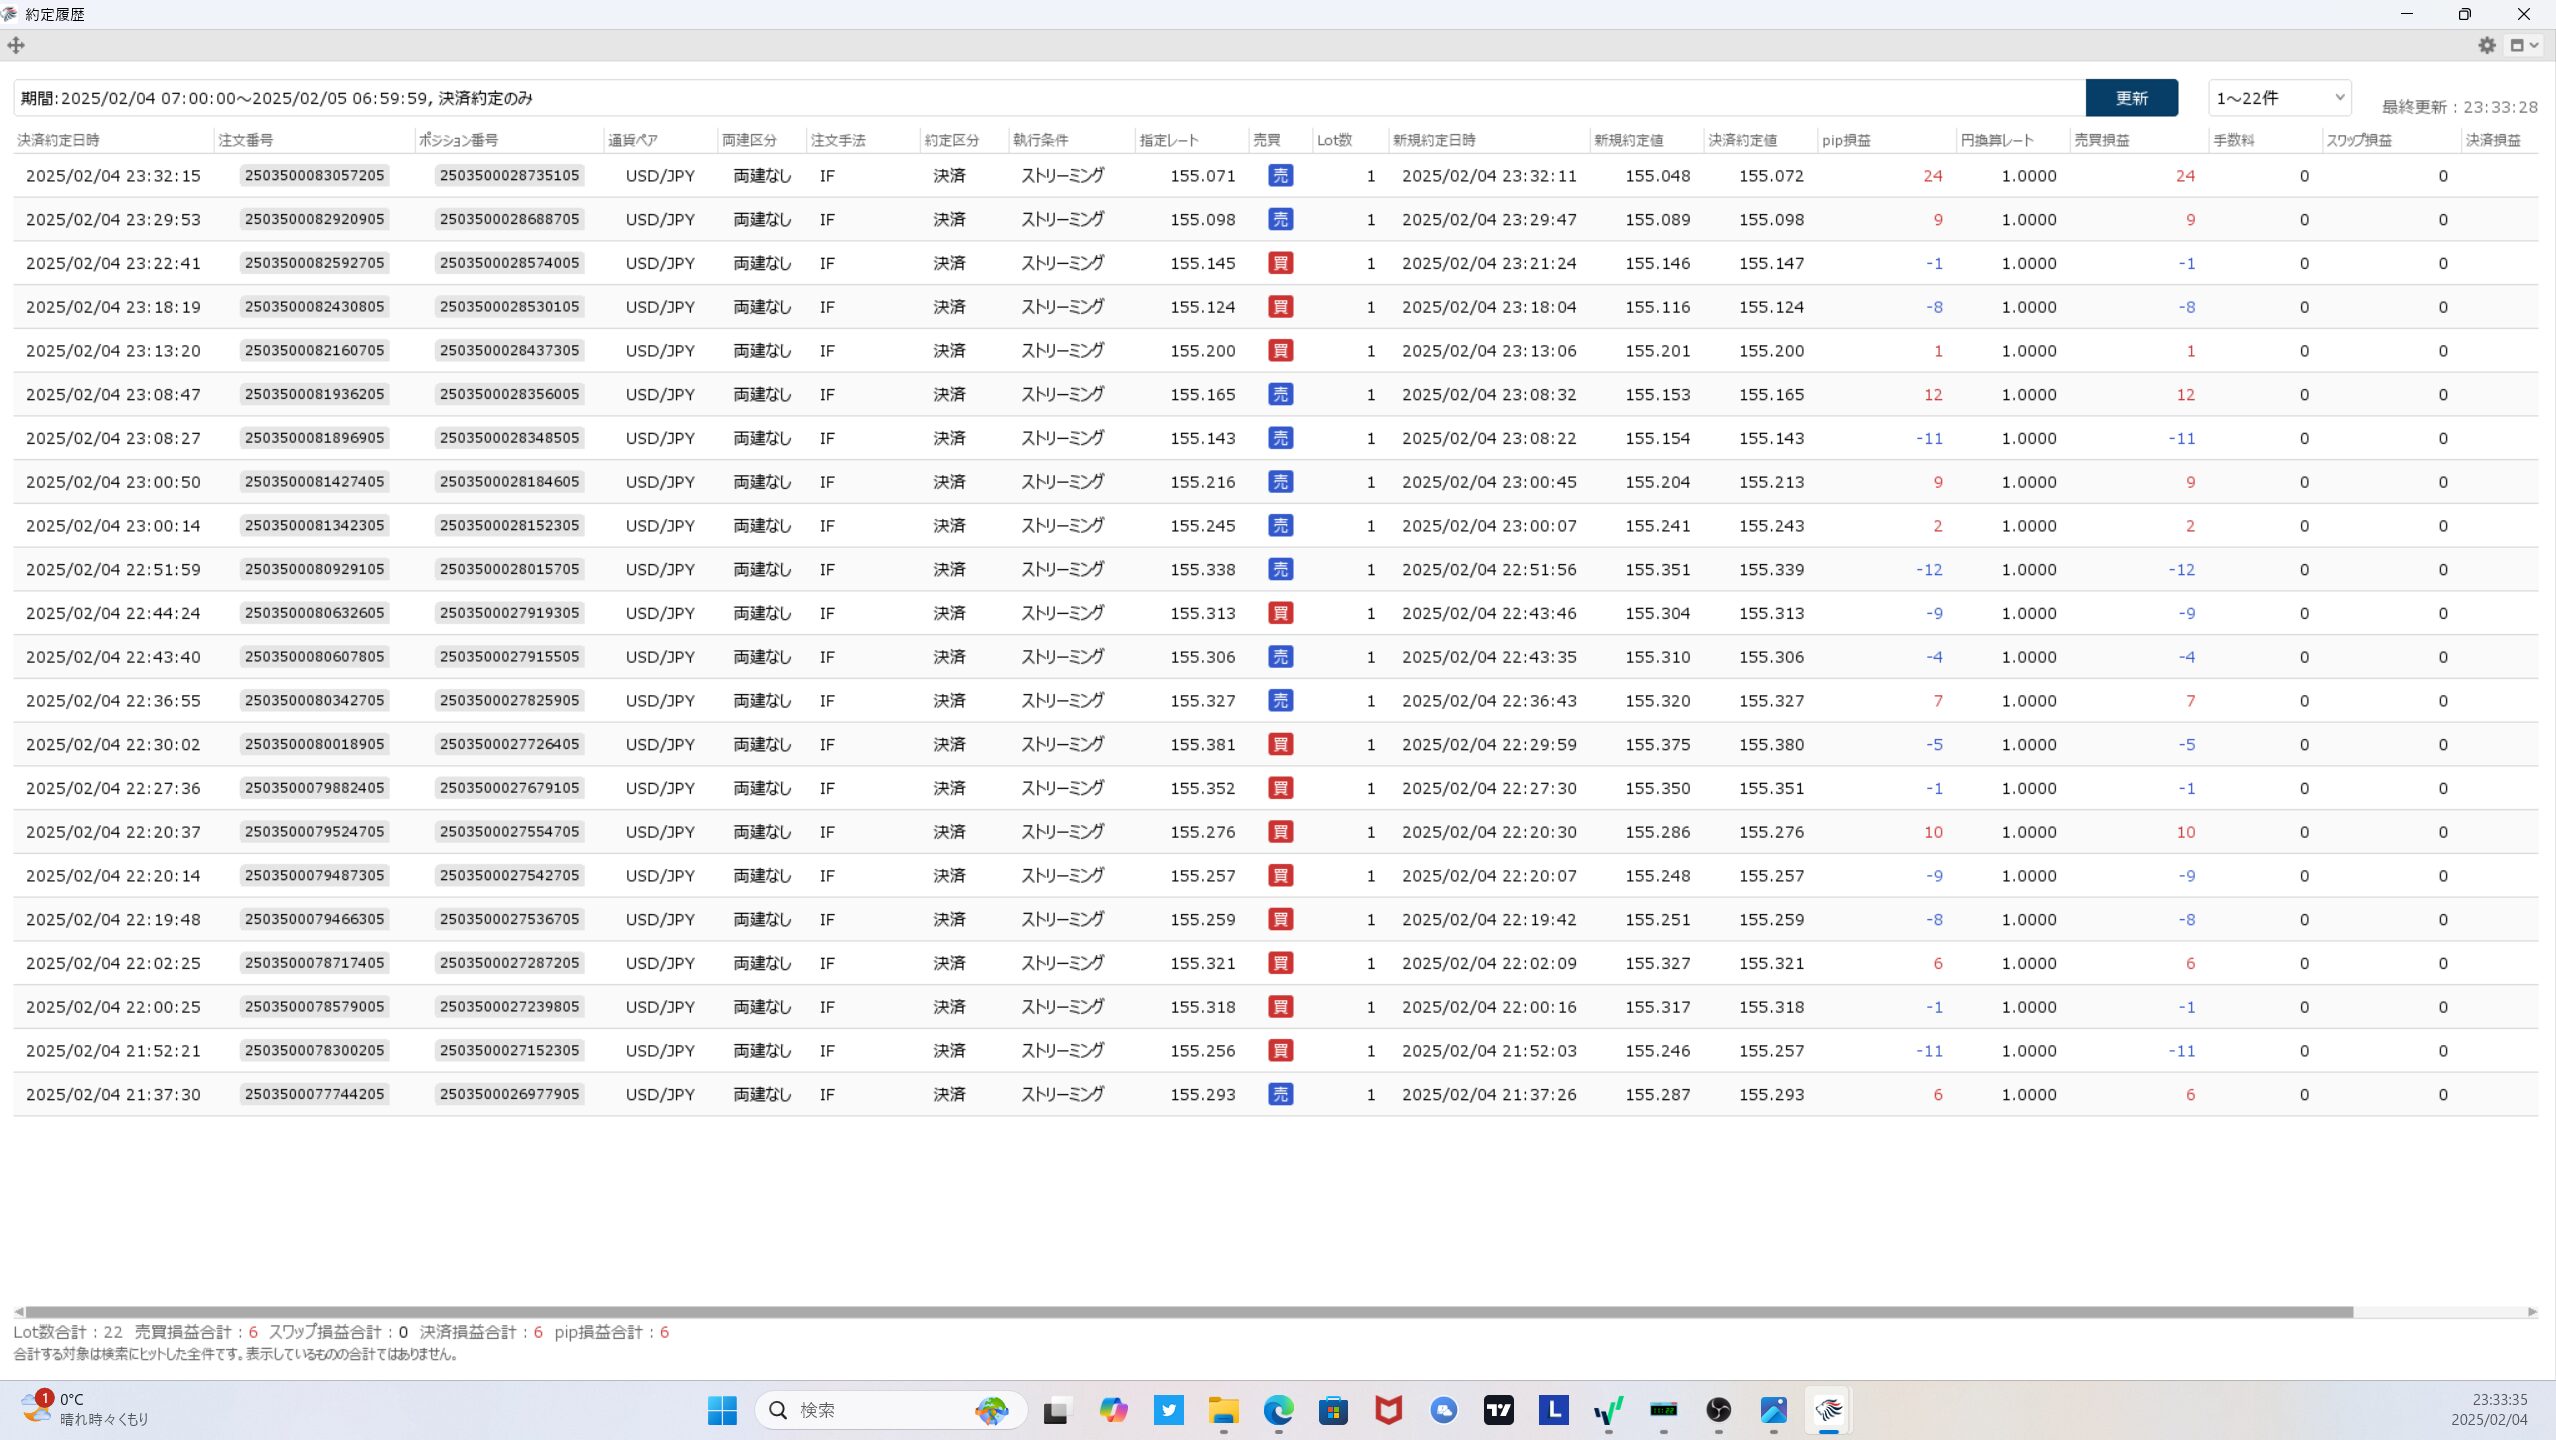Click the period filter field
2556x1440 pixels.
(x=1048, y=98)
